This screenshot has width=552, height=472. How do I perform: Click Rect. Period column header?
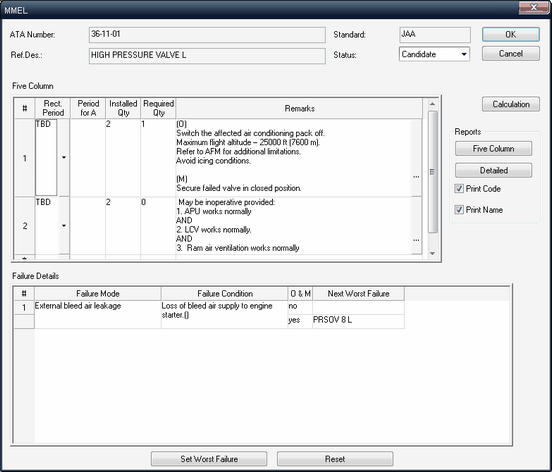click(x=53, y=108)
